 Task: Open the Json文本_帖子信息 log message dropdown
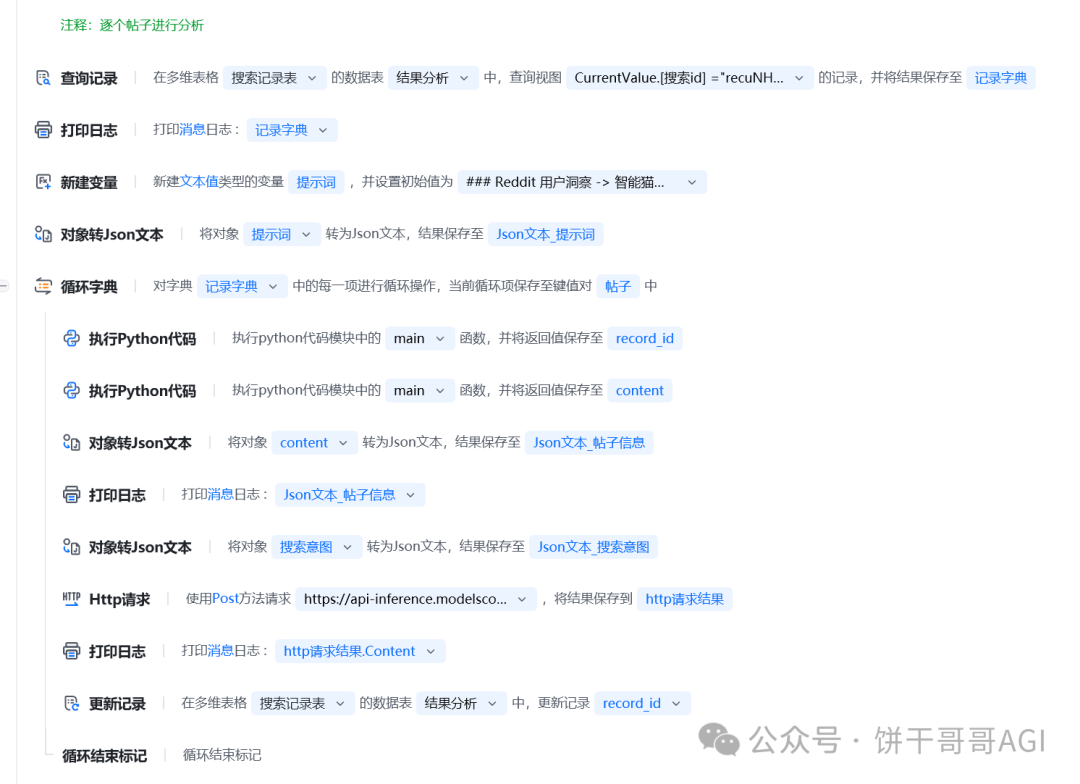point(350,495)
